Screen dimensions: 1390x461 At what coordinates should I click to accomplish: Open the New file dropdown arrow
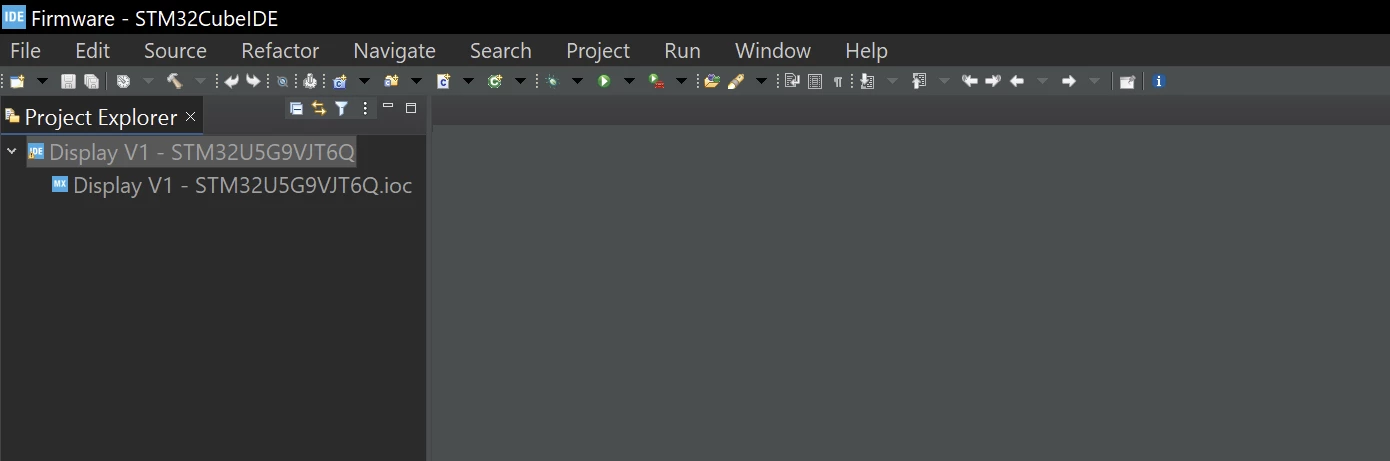click(x=42, y=81)
